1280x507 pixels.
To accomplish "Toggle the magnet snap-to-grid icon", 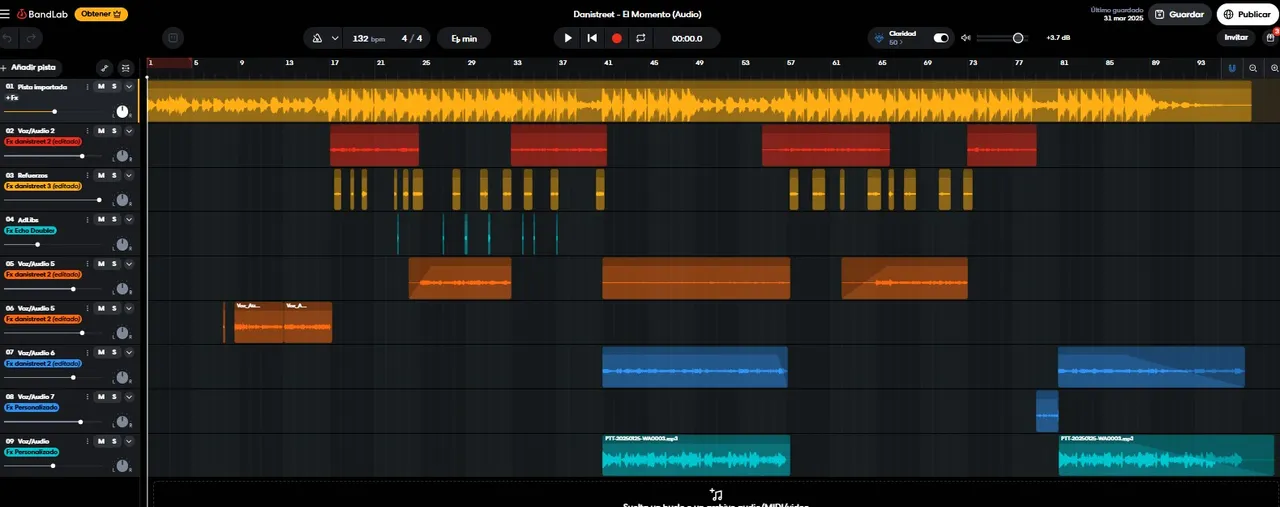I will (x=1232, y=68).
